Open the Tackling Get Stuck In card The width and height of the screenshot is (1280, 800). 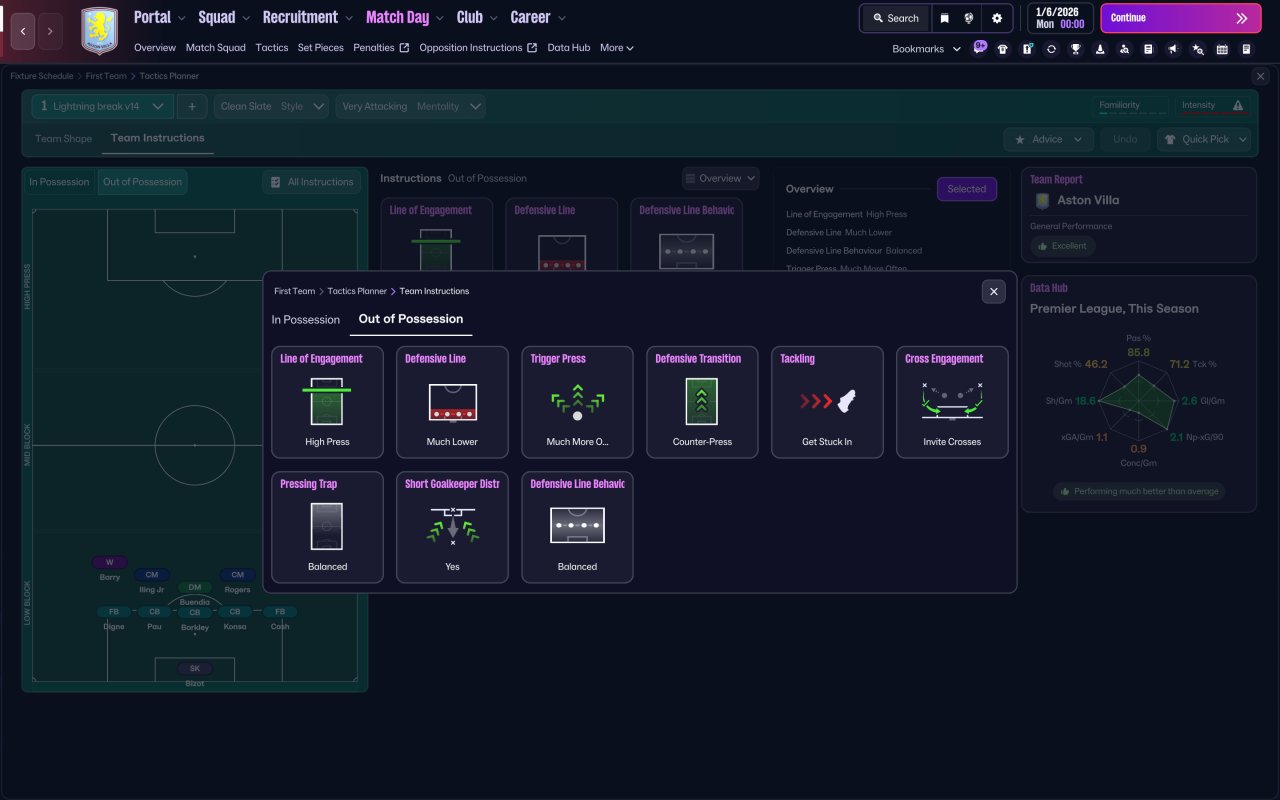tap(827, 402)
